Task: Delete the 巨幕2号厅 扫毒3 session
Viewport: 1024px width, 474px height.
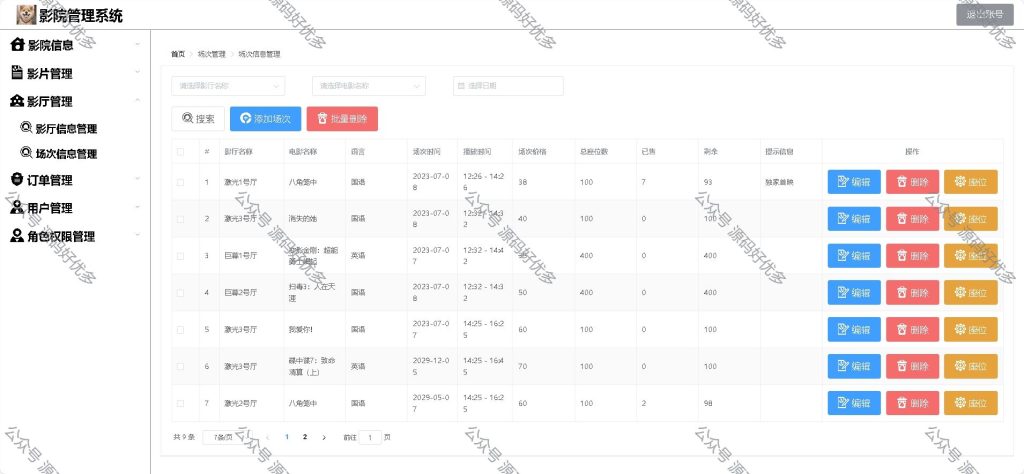Action: (912, 292)
